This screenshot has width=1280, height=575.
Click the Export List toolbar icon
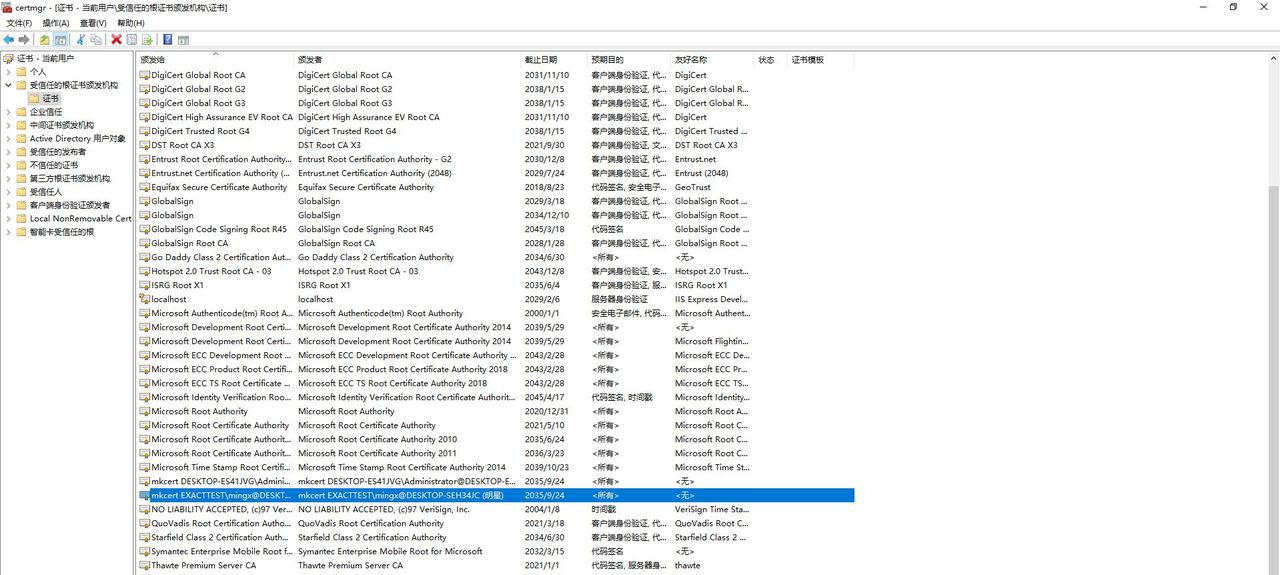(x=147, y=40)
